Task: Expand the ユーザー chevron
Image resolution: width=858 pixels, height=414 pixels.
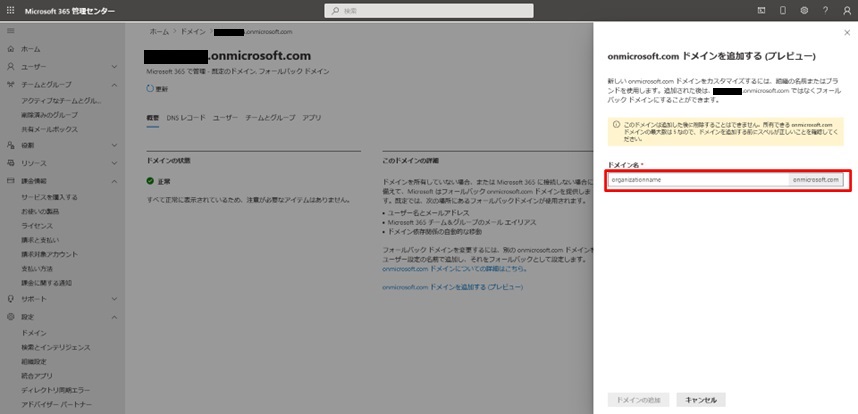Action: click(114, 67)
